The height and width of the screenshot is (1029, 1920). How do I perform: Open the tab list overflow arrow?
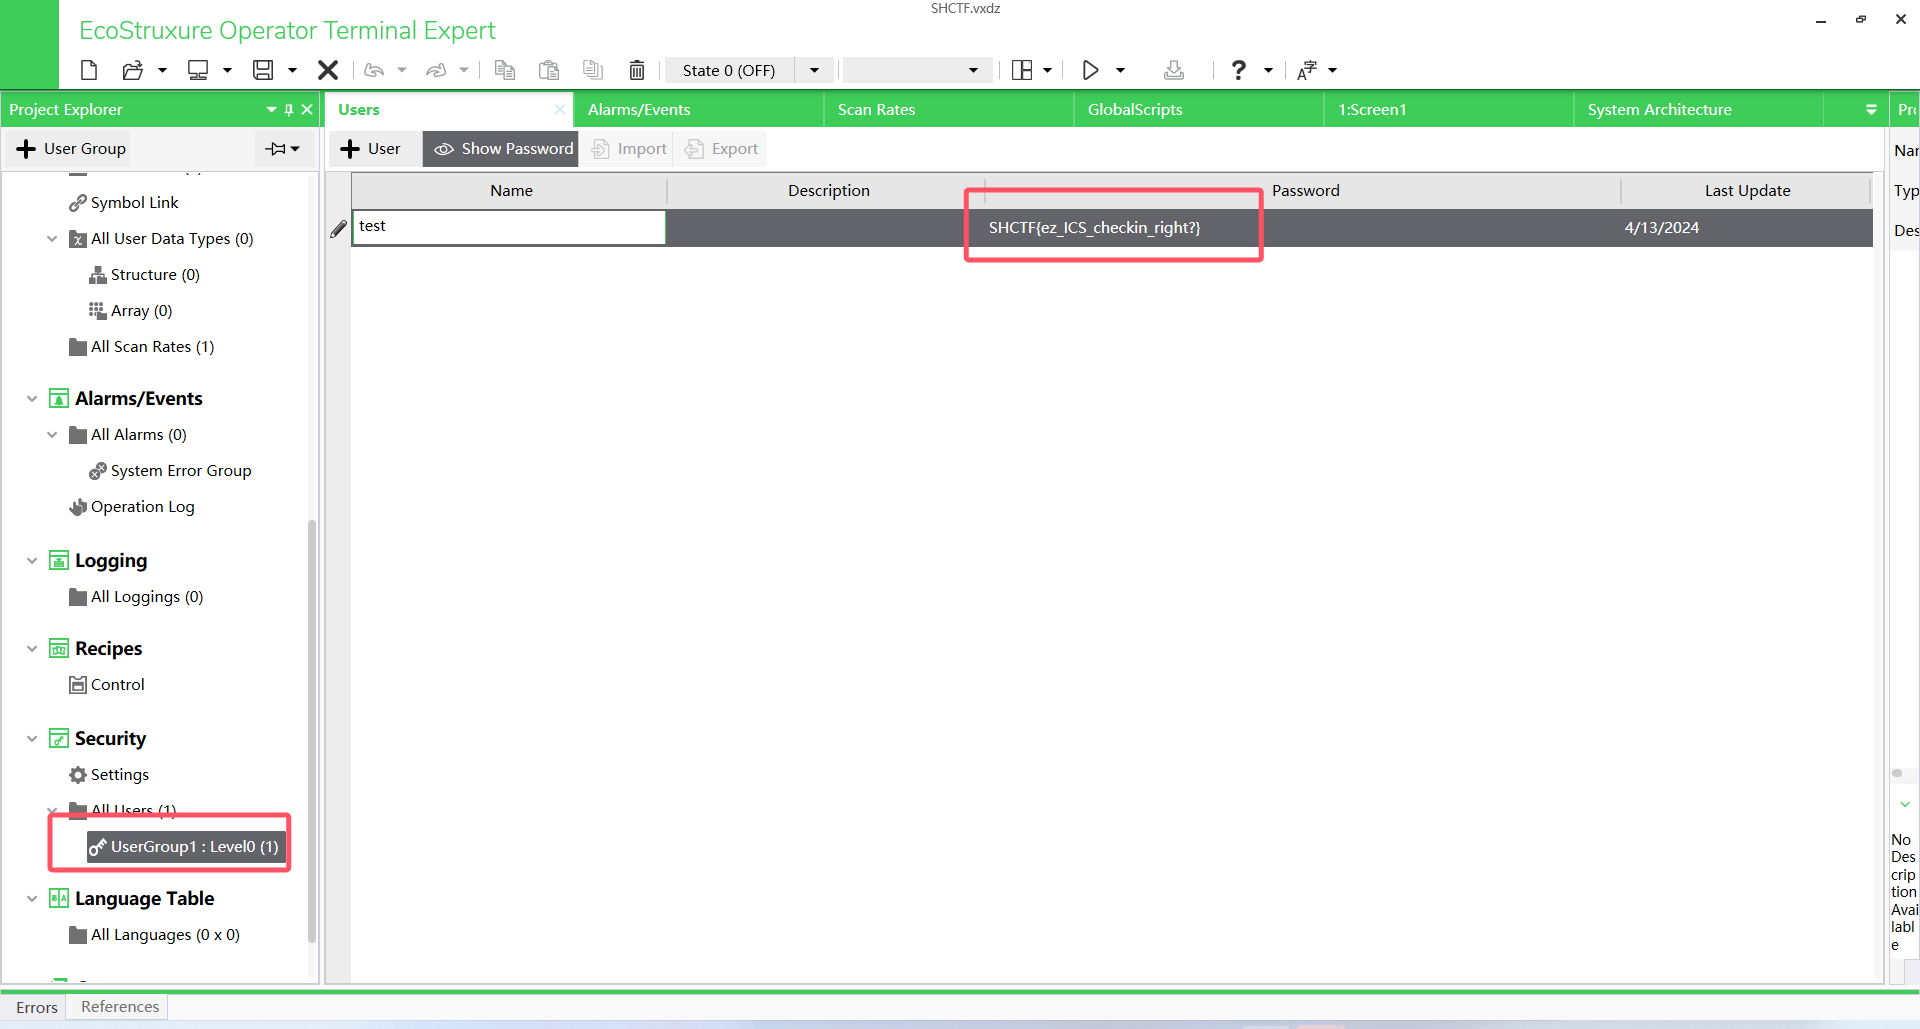(1871, 110)
